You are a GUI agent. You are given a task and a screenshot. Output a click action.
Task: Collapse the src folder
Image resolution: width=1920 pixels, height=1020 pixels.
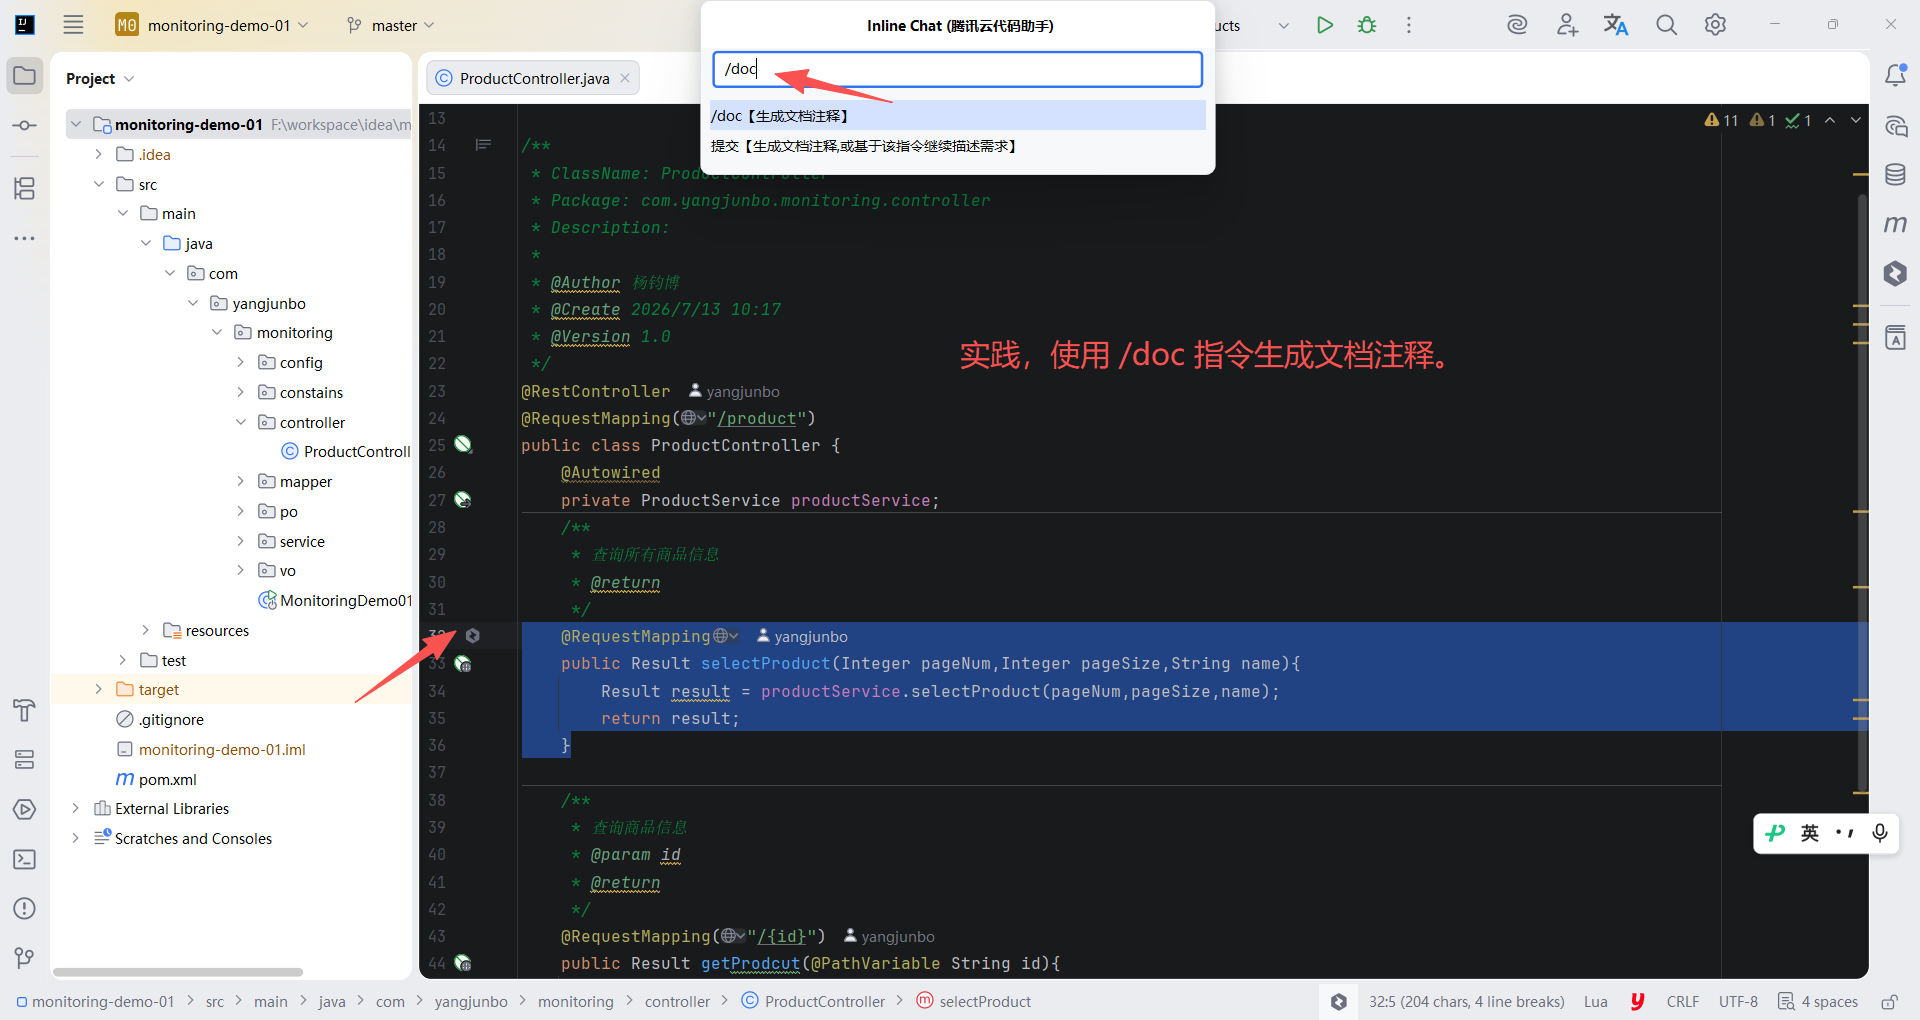pyautogui.click(x=98, y=184)
